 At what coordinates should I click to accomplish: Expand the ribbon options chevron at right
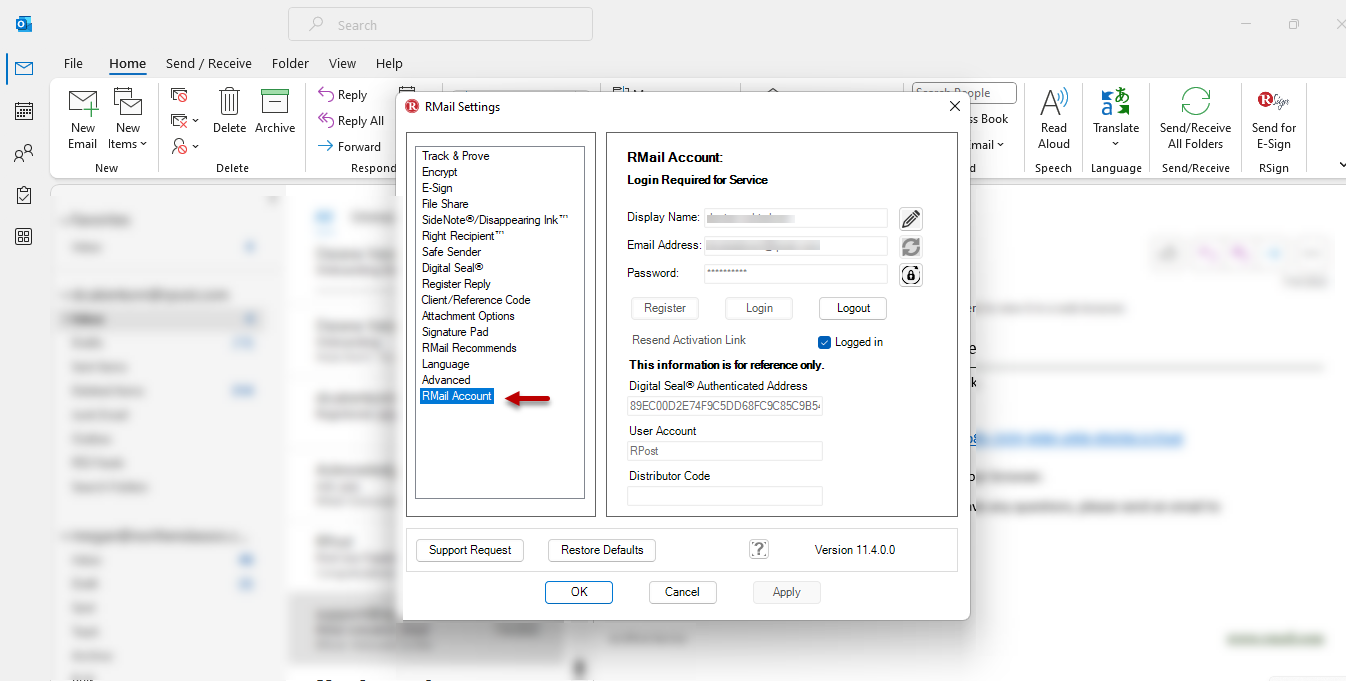click(1341, 165)
